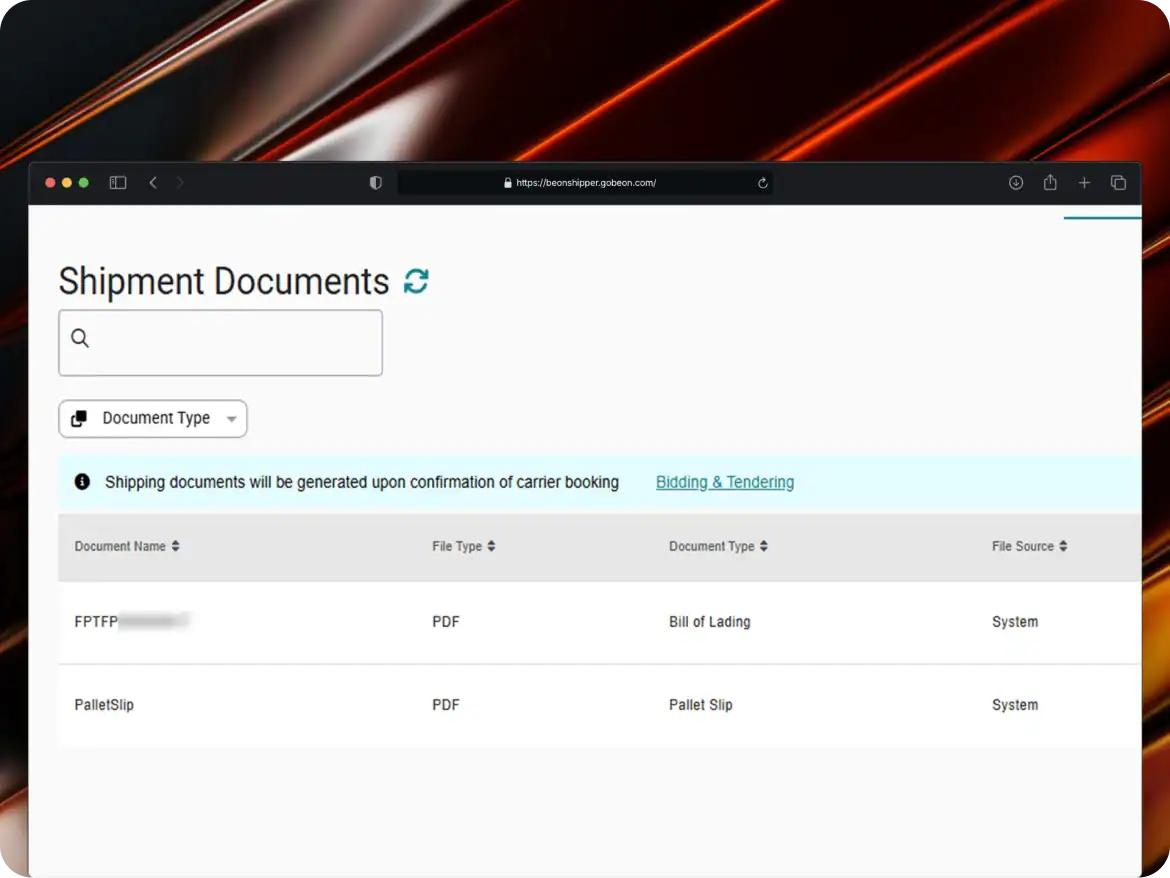The height and width of the screenshot is (878, 1170).
Task: Sort by Document Name column arrows
Action: (x=175, y=546)
